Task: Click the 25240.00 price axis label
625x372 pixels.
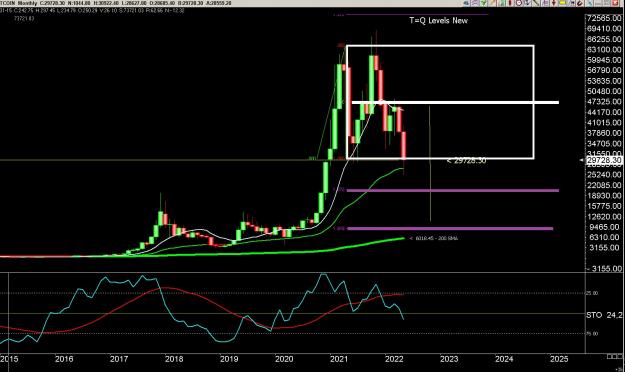Action: click(604, 175)
